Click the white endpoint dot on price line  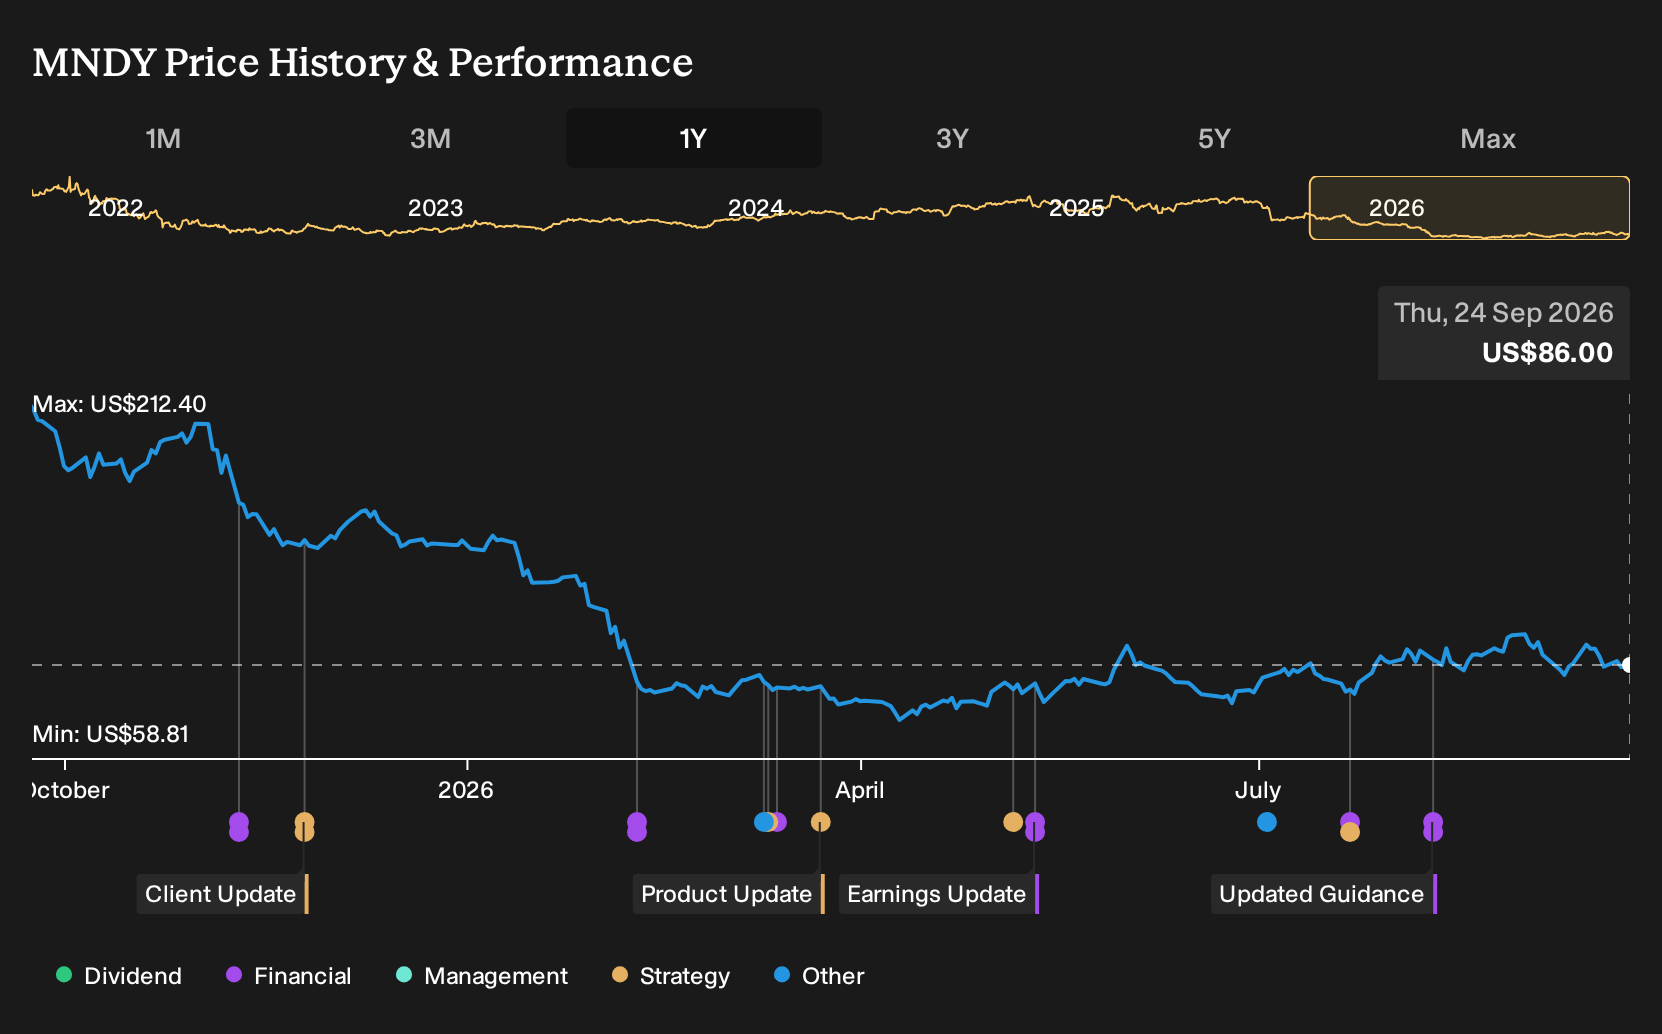click(1627, 665)
